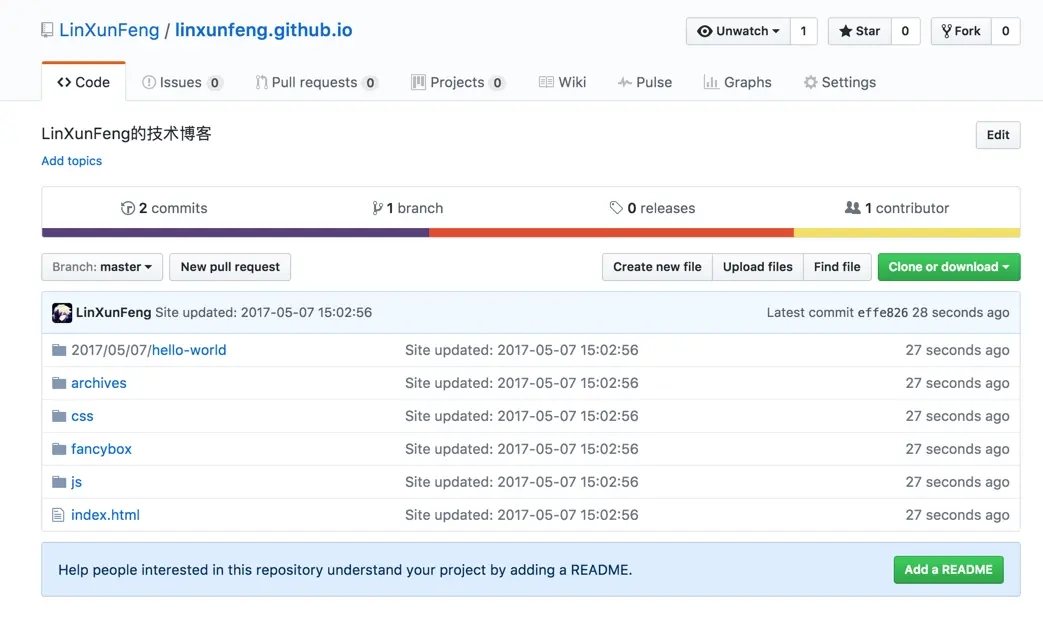
Task: Open the hello-world folder link
Action: tap(189, 350)
